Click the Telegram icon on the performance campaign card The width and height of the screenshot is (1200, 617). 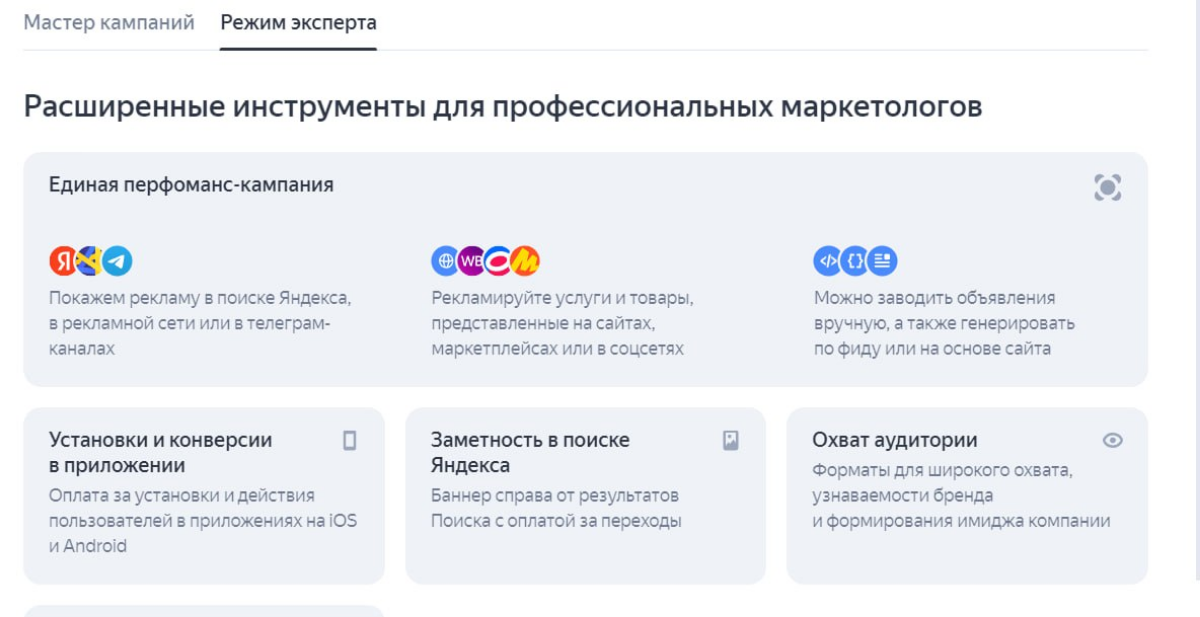pyautogui.click(x=116, y=261)
